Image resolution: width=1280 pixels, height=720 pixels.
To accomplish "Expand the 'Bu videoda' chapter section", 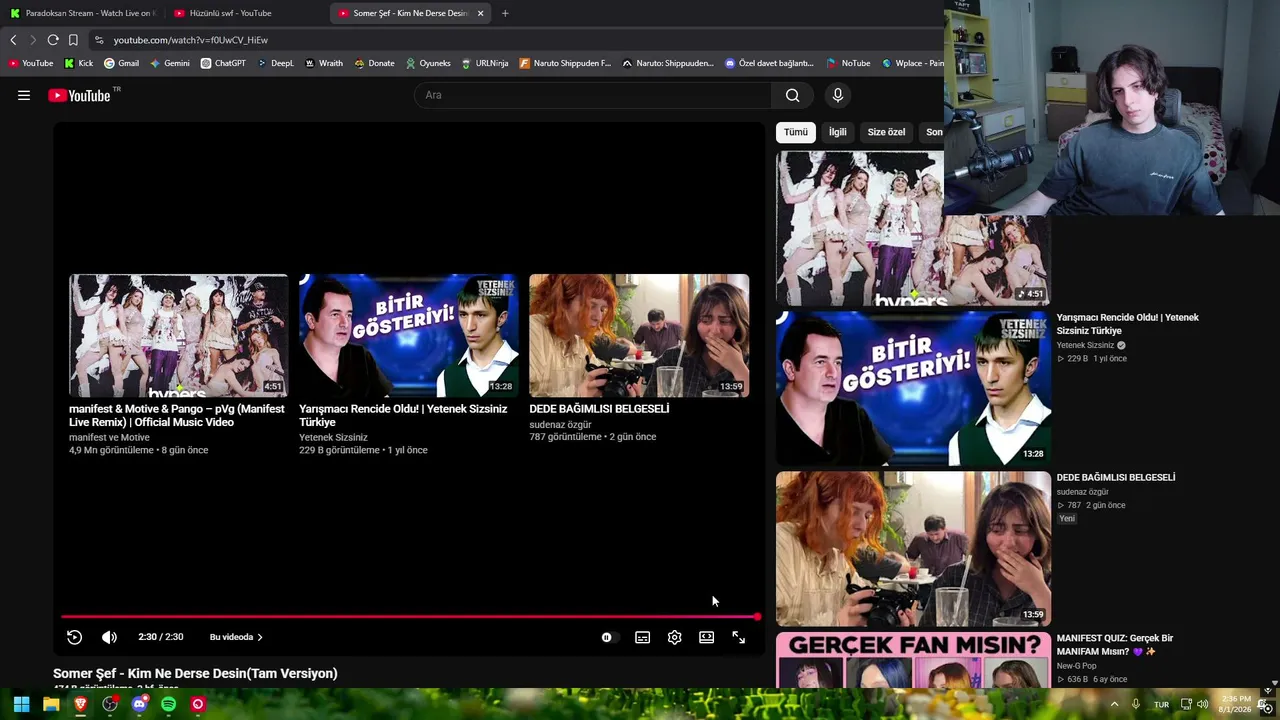I will pos(236,637).
